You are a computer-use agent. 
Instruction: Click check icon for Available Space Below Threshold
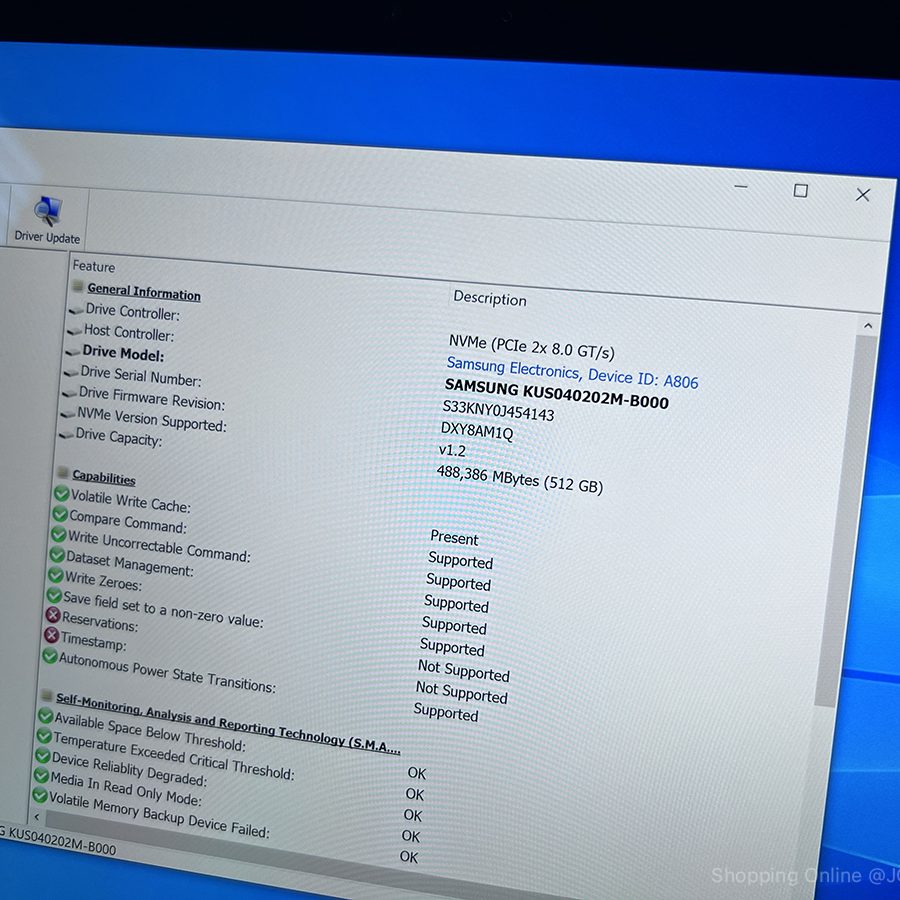[45, 716]
